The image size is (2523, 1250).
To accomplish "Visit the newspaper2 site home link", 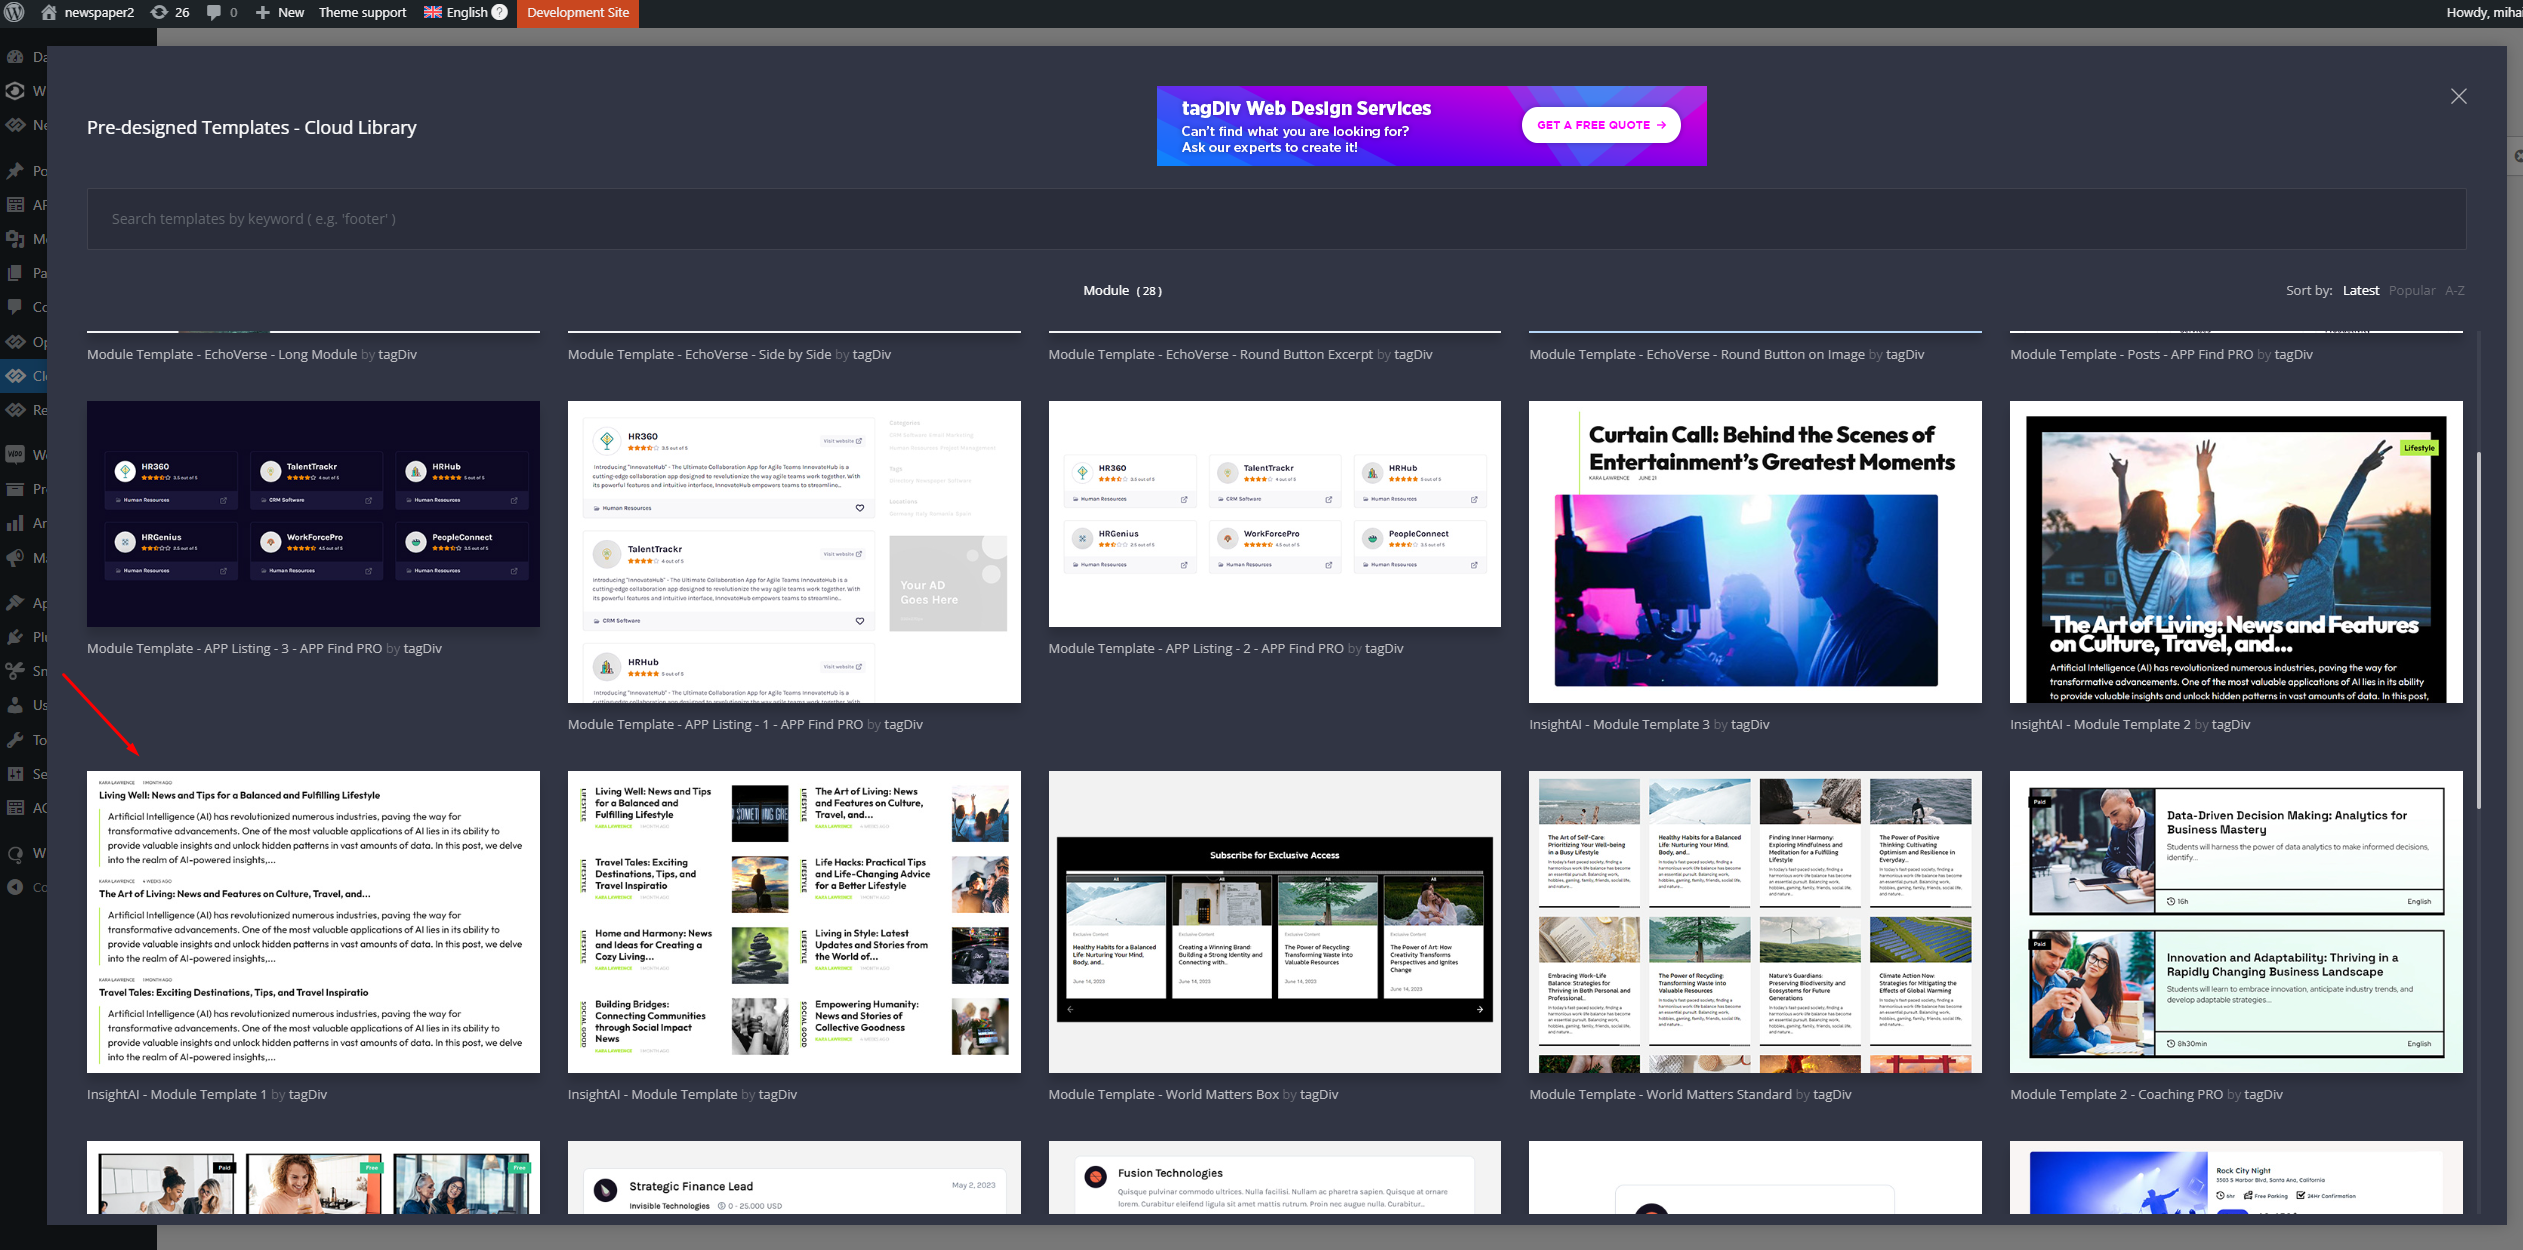I will pos(87,12).
